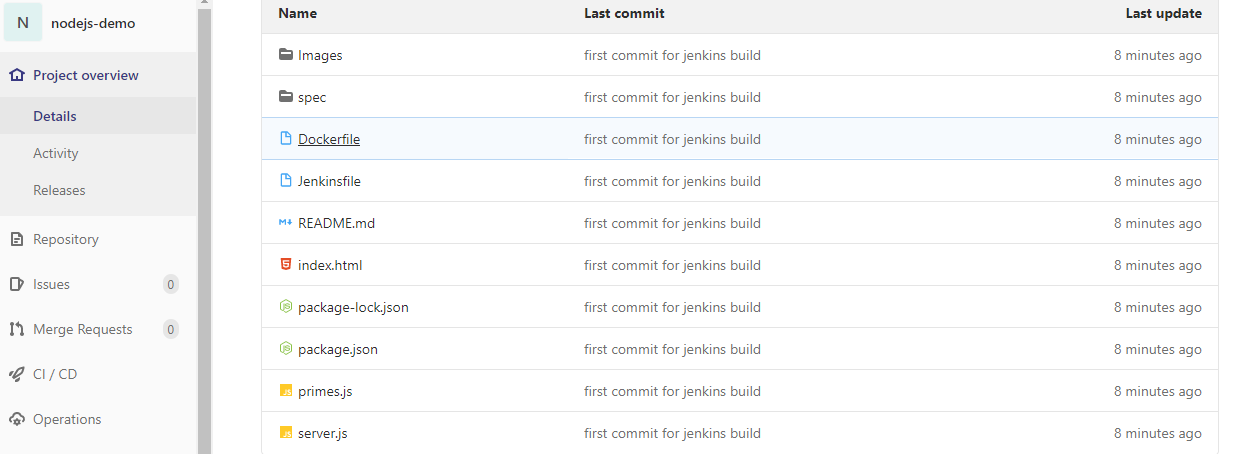Open the Jenkinsfile file link
1248x454 pixels.
pos(329,181)
